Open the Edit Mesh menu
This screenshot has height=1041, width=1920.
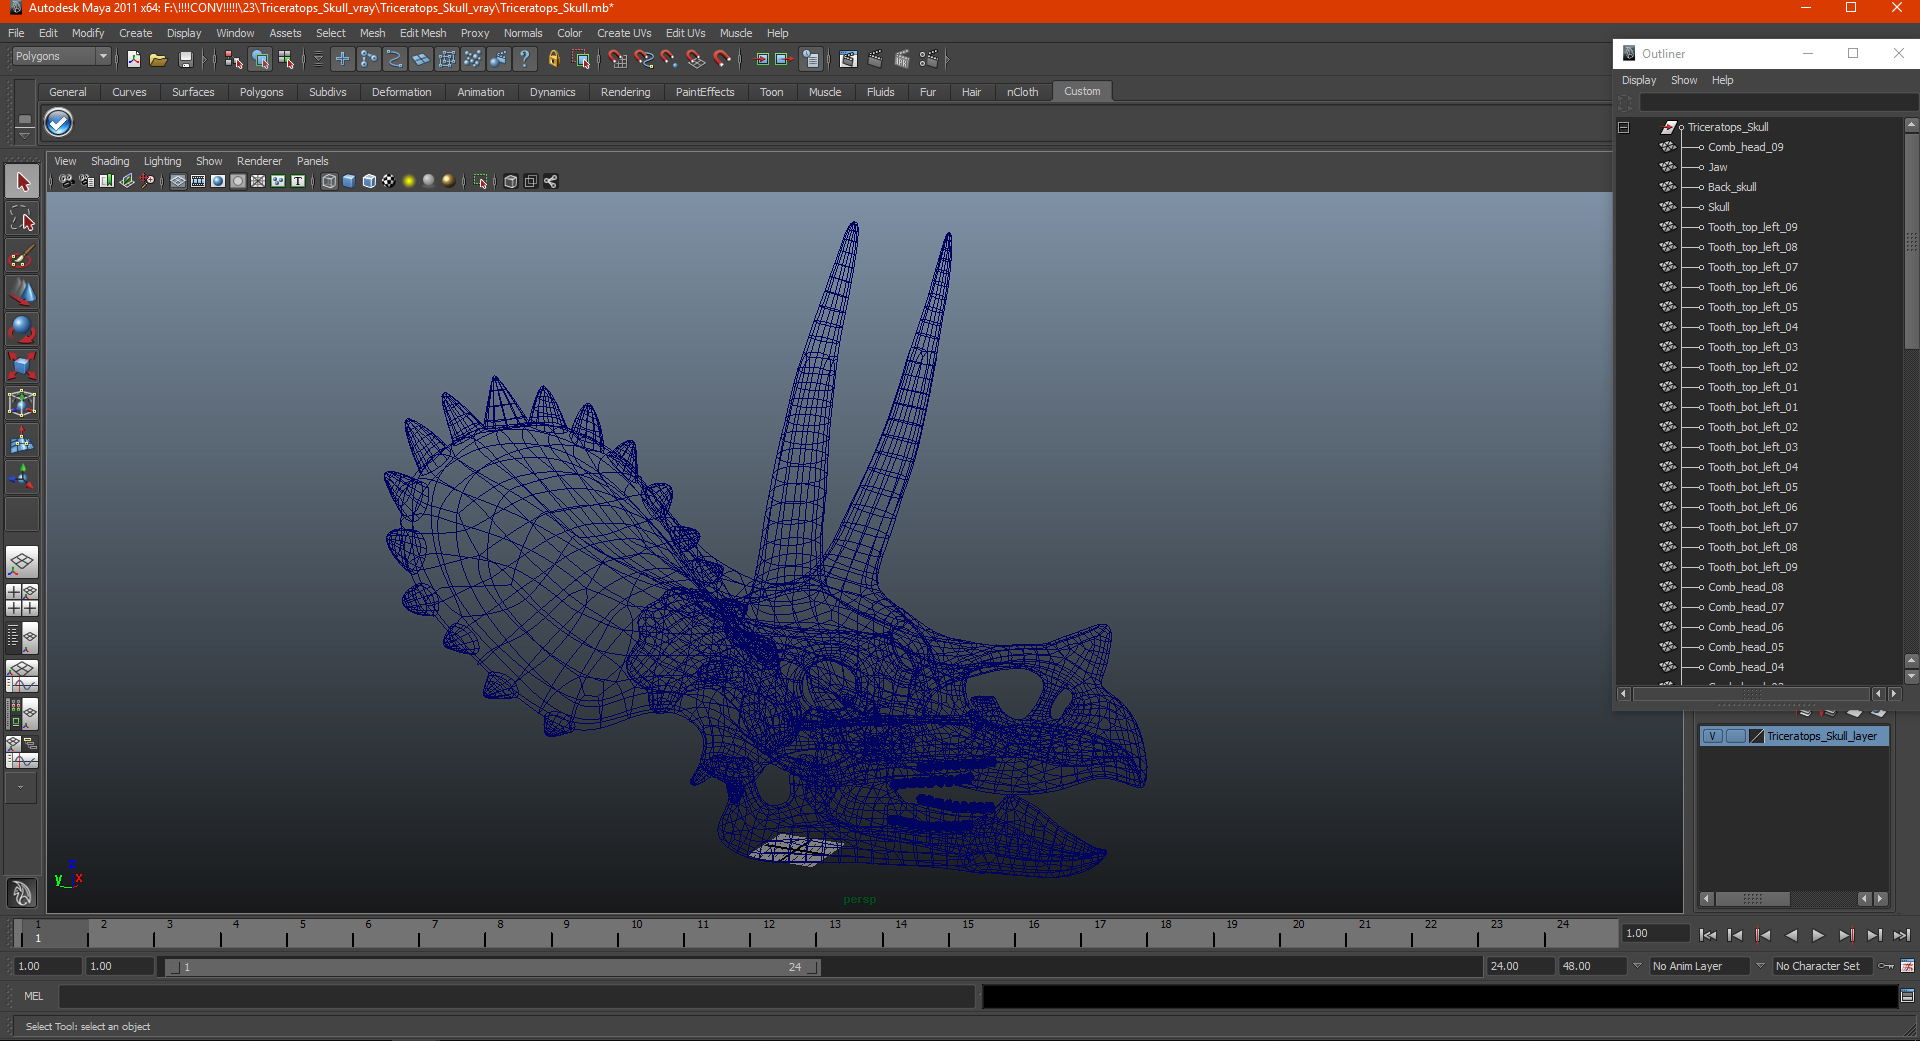coord(423,33)
